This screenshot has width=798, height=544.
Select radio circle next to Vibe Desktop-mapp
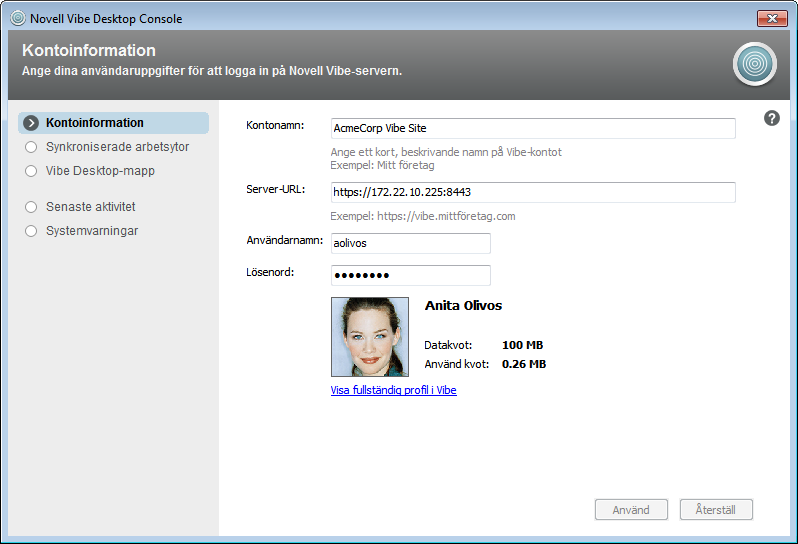[31, 171]
